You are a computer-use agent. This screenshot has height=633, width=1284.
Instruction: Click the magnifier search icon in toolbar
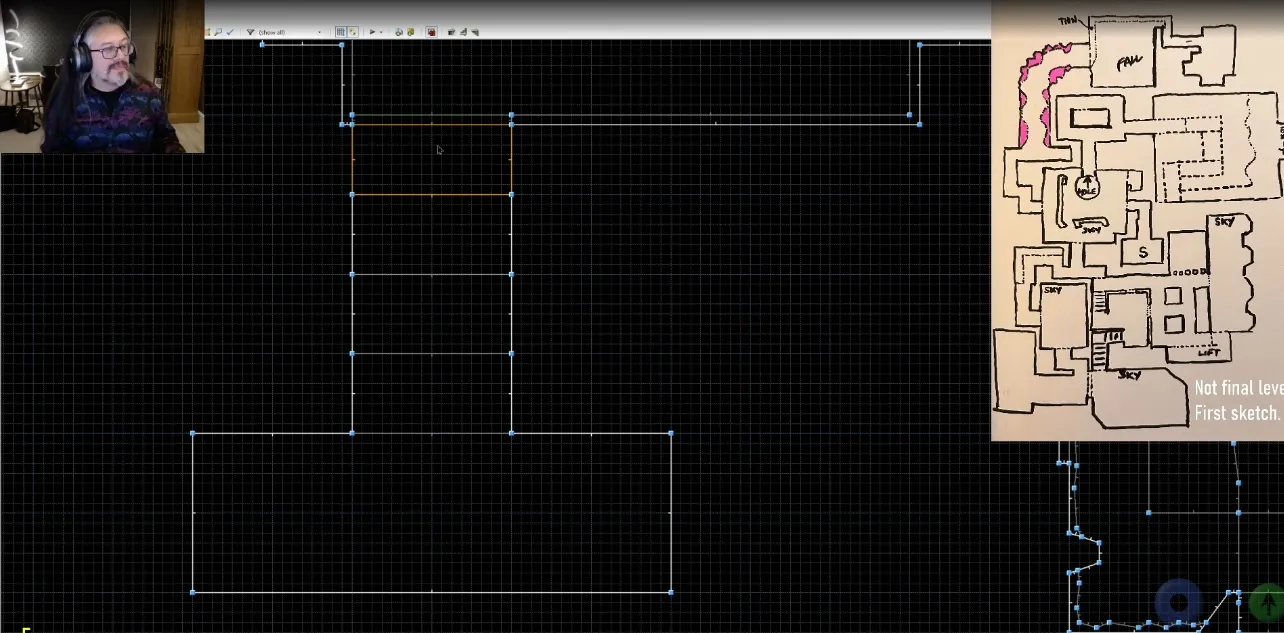[218, 32]
